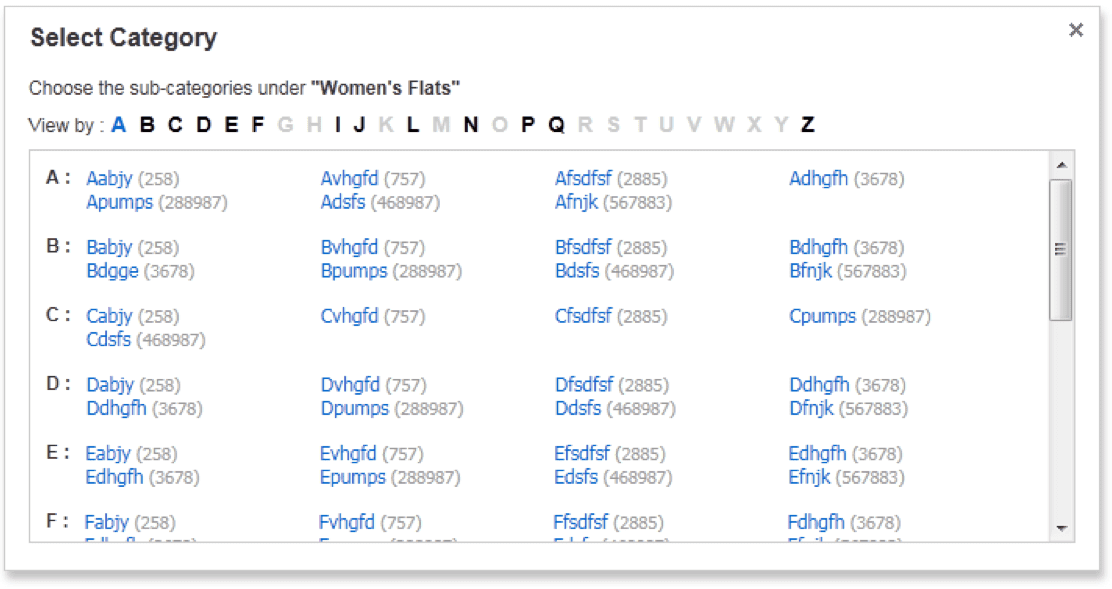Screen dimensions: 1112x589
Task: Select letter N in View by
Action: [x=470, y=125]
